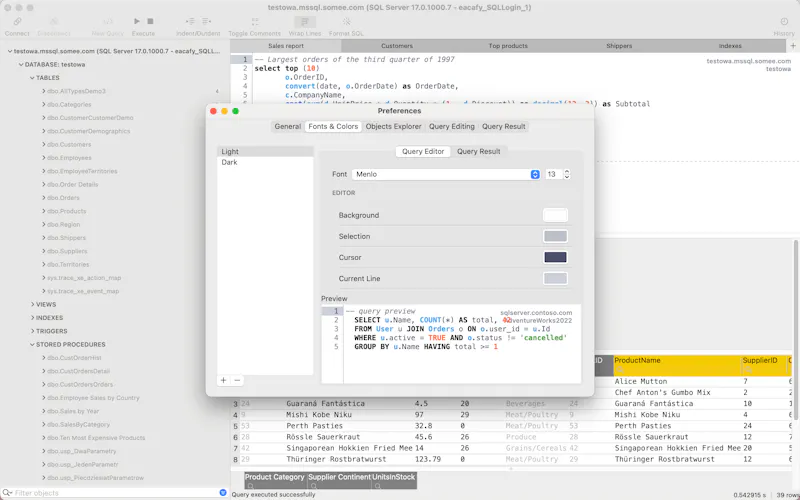Pick the Cursor color swatch
Screen dimensions: 800x500
555,257
